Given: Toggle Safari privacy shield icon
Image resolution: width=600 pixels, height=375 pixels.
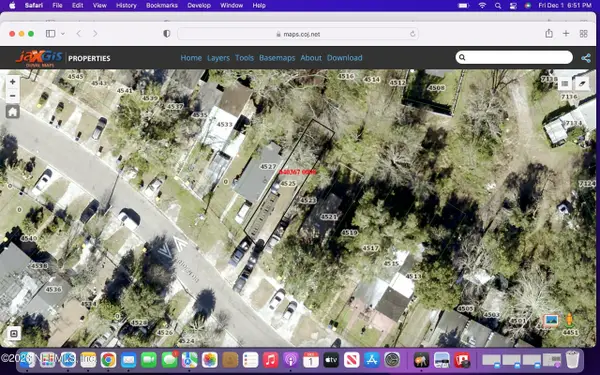Looking at the screenshot, I should point(166,34).
